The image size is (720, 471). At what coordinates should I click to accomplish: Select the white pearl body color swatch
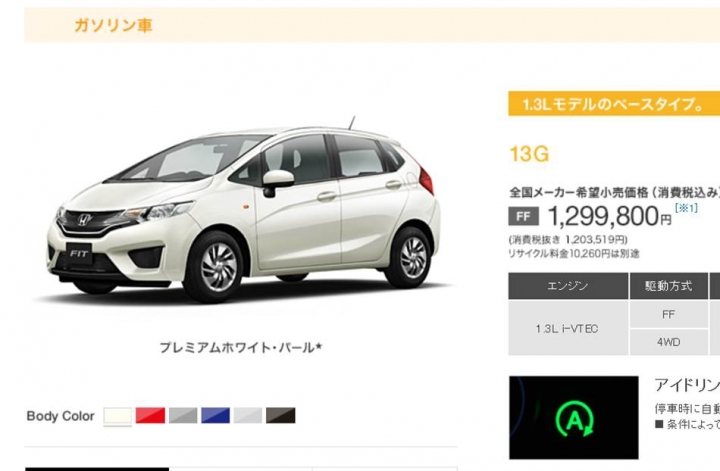[118, 415]
